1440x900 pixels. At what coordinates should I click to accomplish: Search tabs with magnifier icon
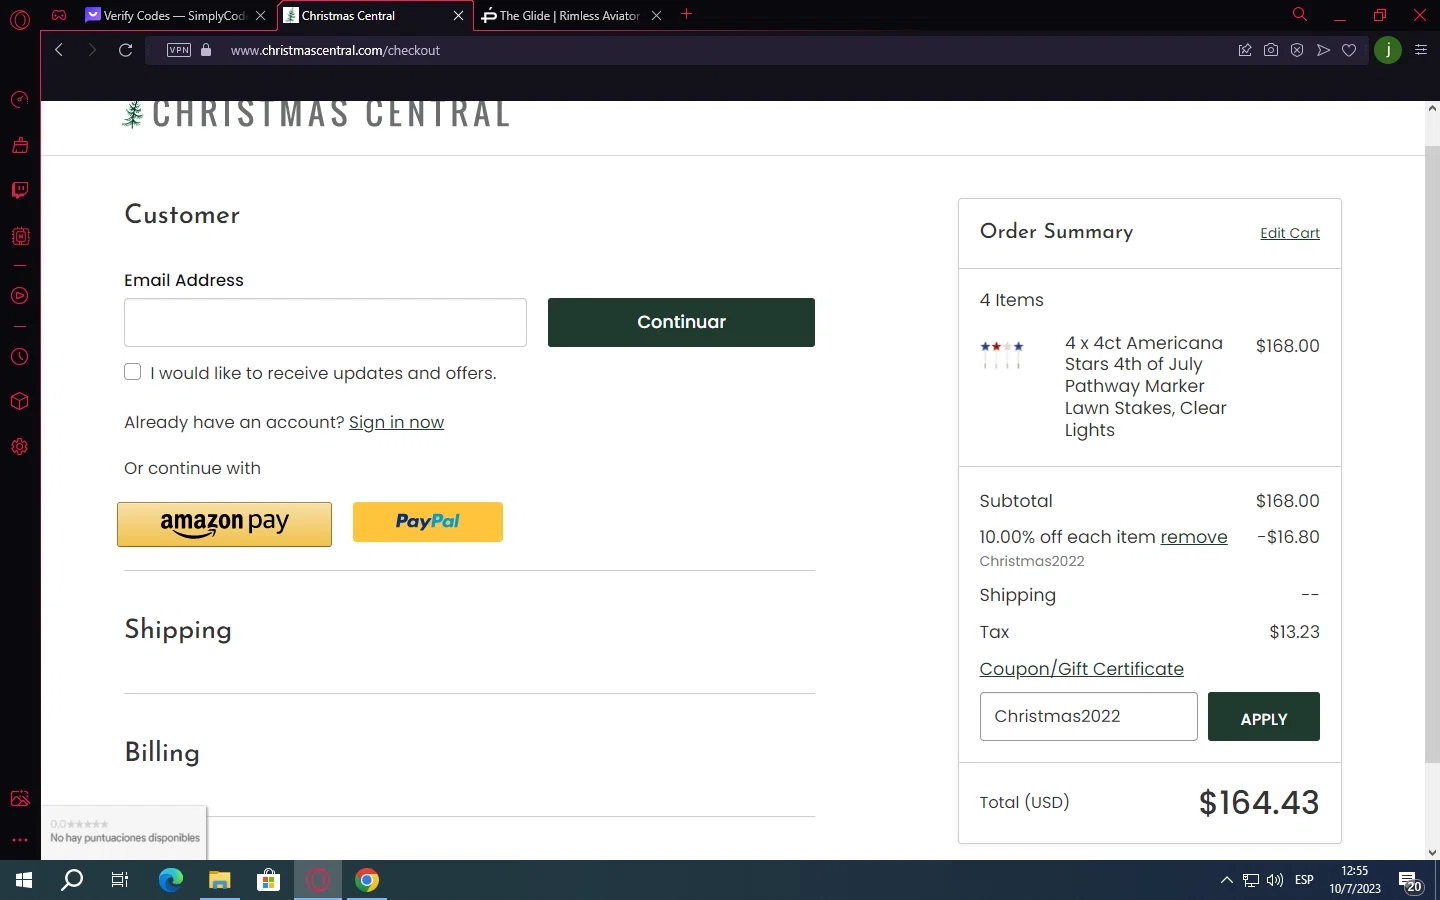1299,15
